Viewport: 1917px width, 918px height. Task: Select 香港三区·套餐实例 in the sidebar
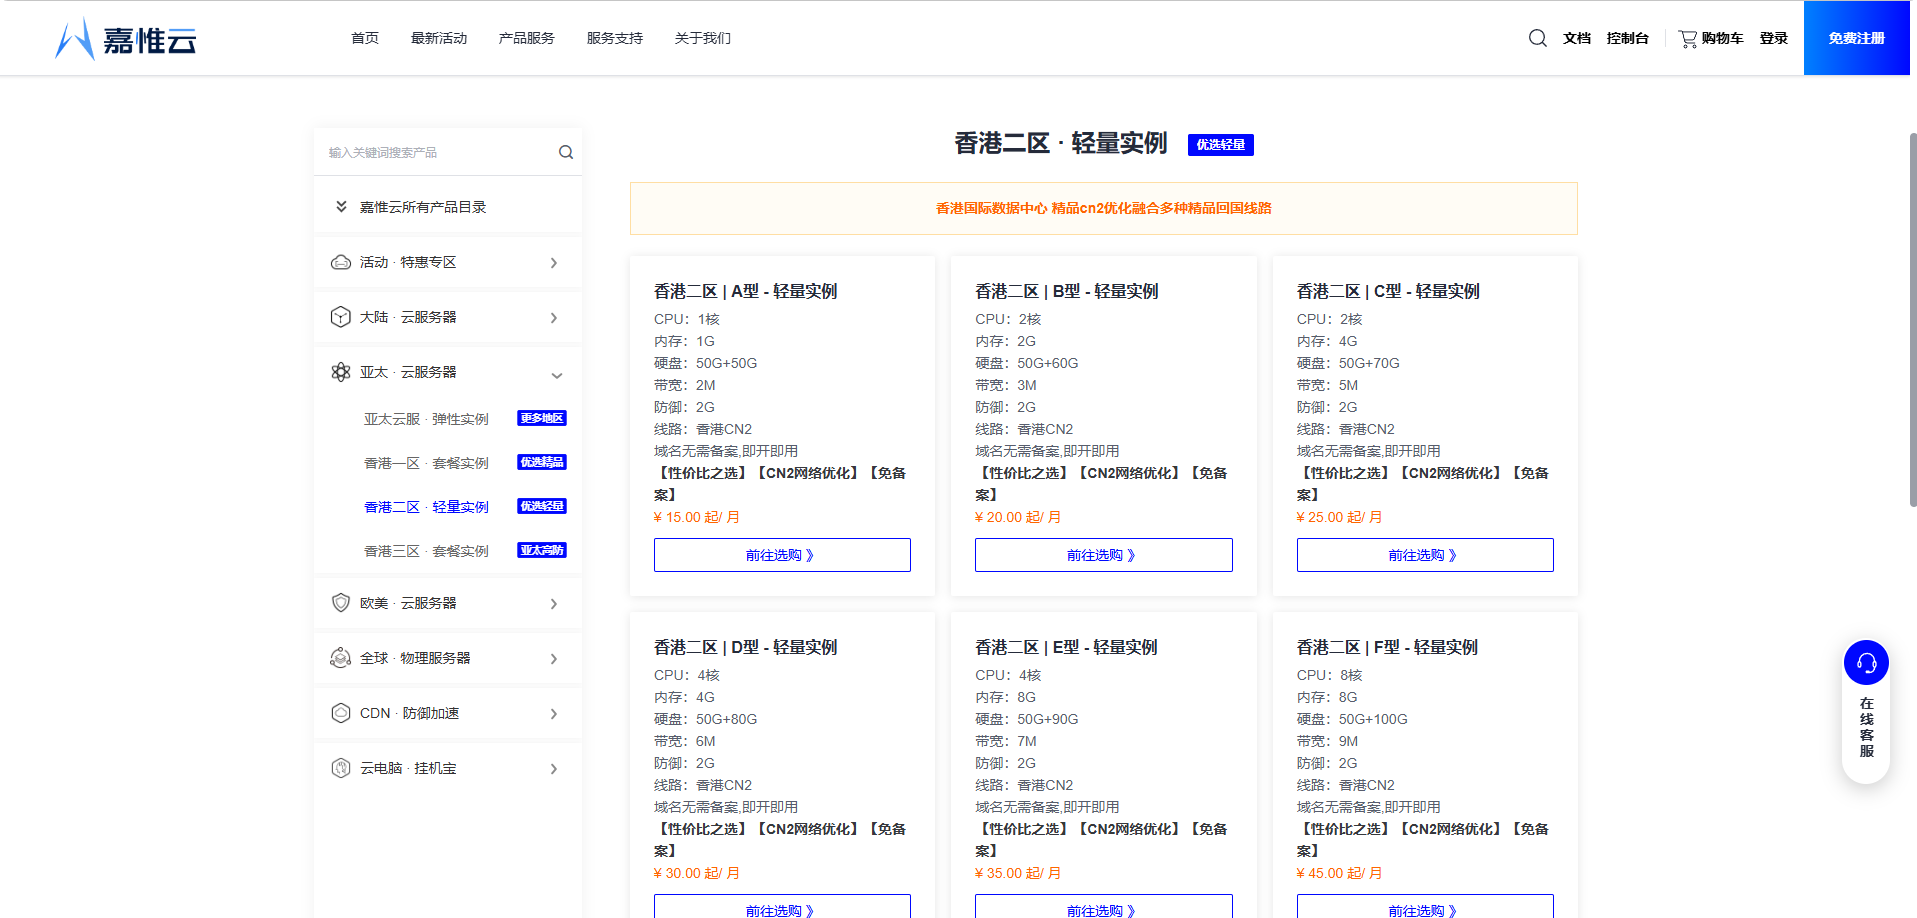(427, 550)
